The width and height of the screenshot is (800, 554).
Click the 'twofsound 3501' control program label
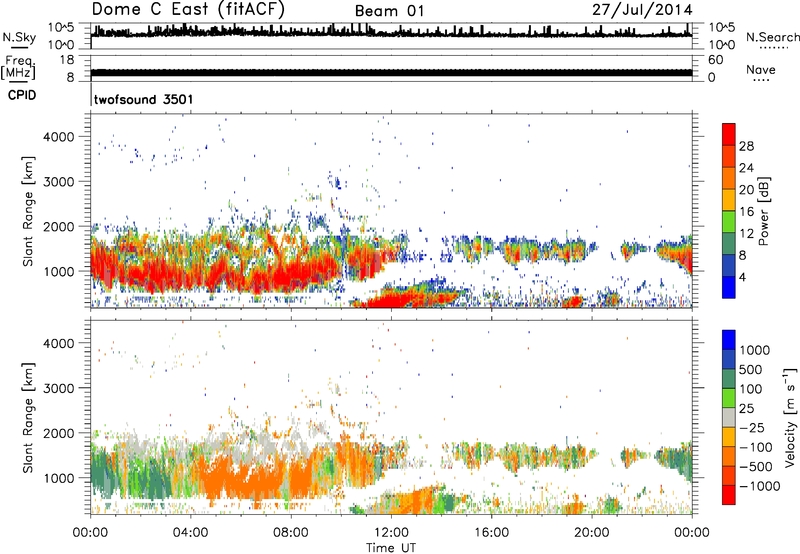[143, 99]
